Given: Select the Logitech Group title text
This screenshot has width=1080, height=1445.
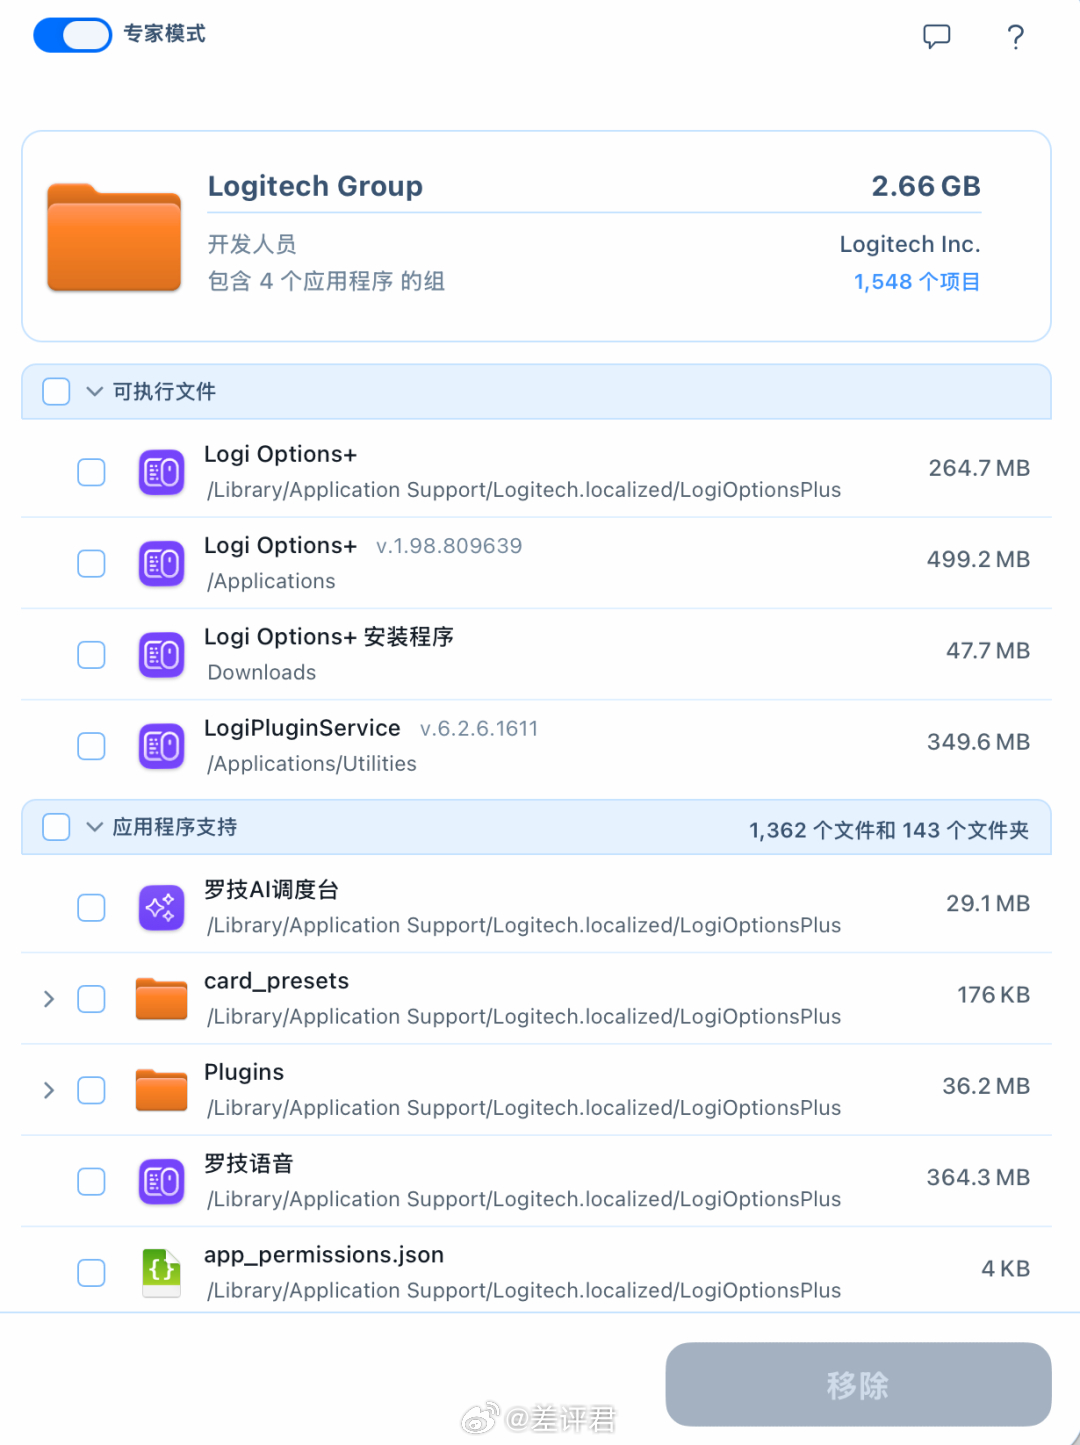Looking at the screenshot, I should click(315, 187).
